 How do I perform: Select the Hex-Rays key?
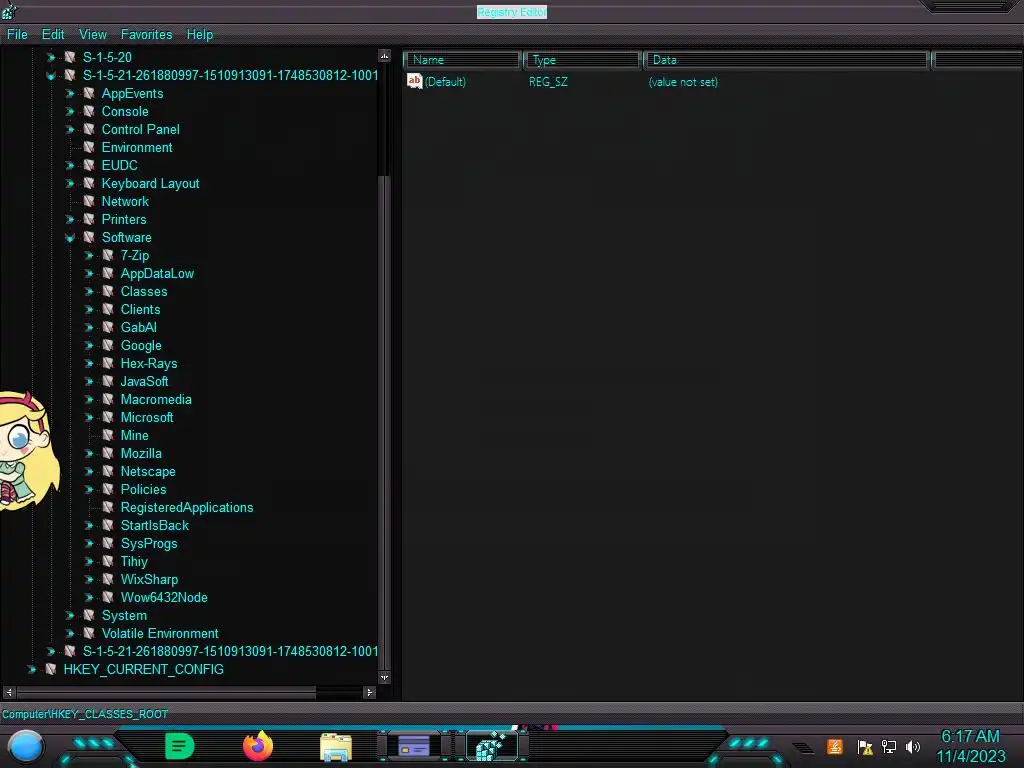(149, 364)
